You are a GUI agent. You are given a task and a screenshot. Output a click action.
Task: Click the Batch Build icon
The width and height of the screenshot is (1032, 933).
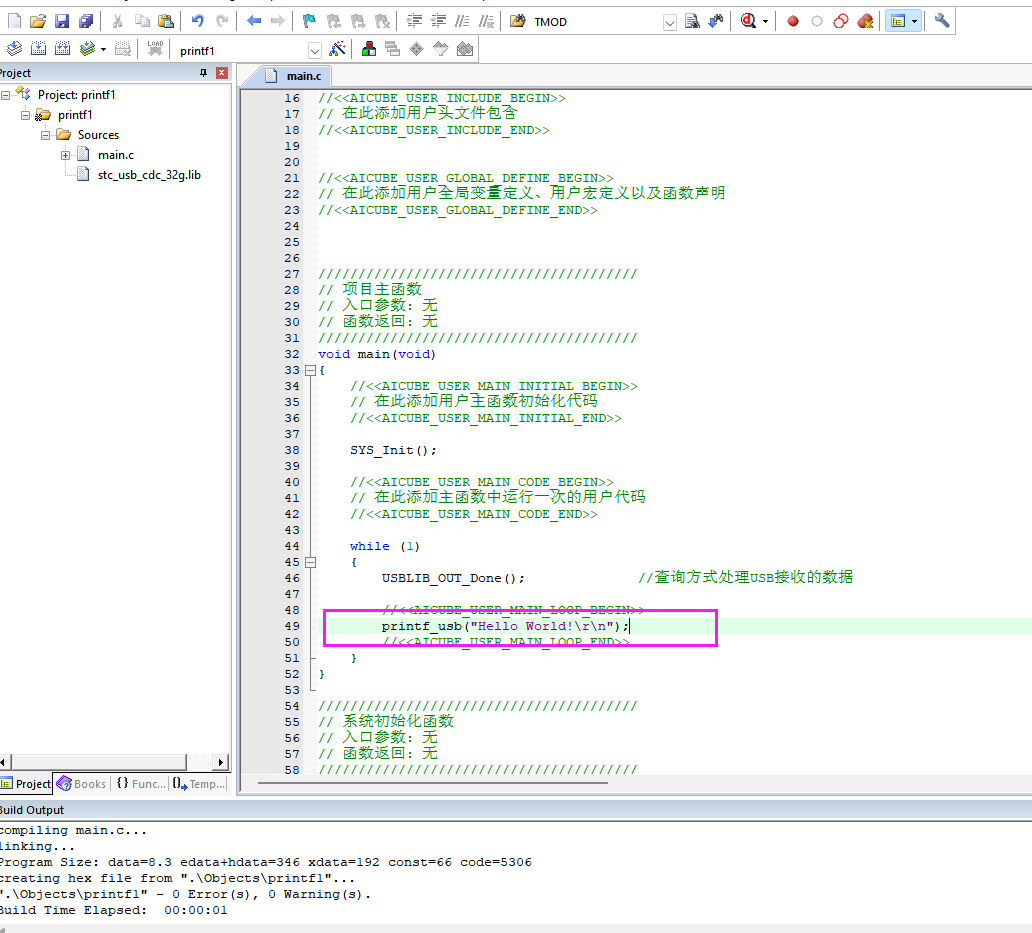pos(87,49)
